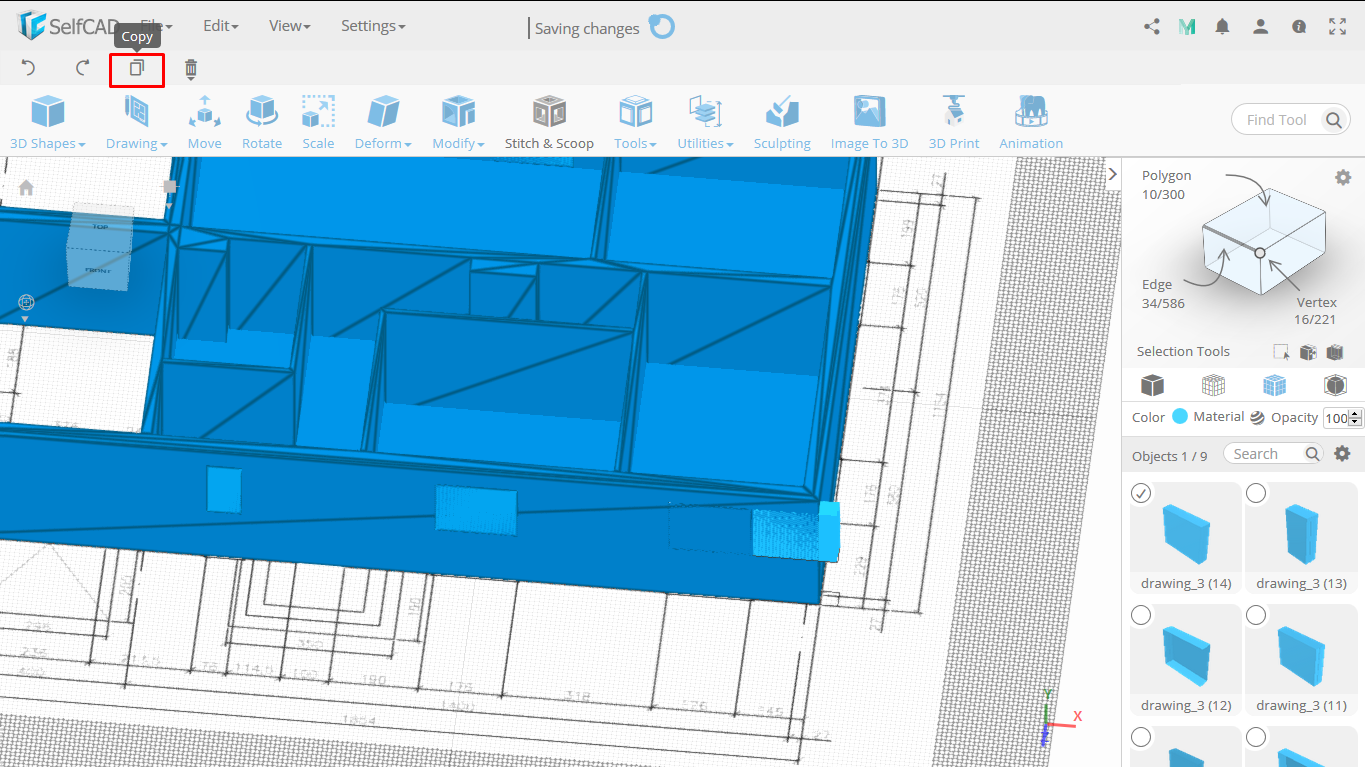1365x767 pixels.
Task: Select Polygon selection mode label
Action: click(1167, 176)
